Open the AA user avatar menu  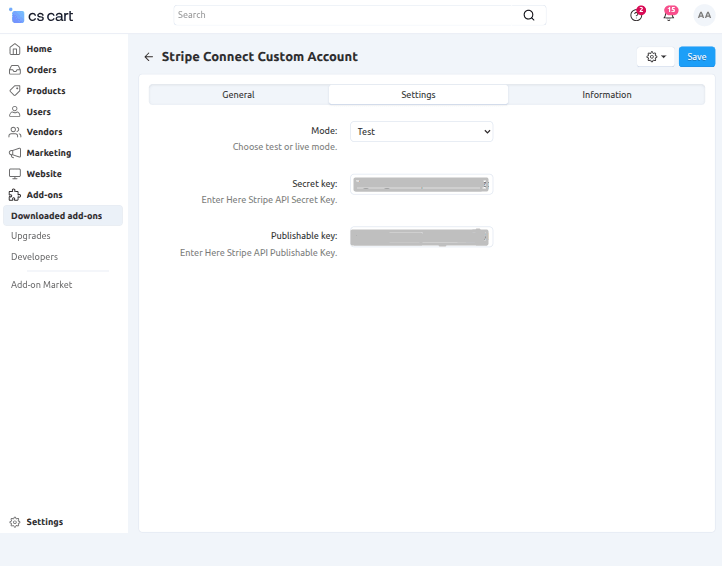pyautogui.click(x=704, y=15)
